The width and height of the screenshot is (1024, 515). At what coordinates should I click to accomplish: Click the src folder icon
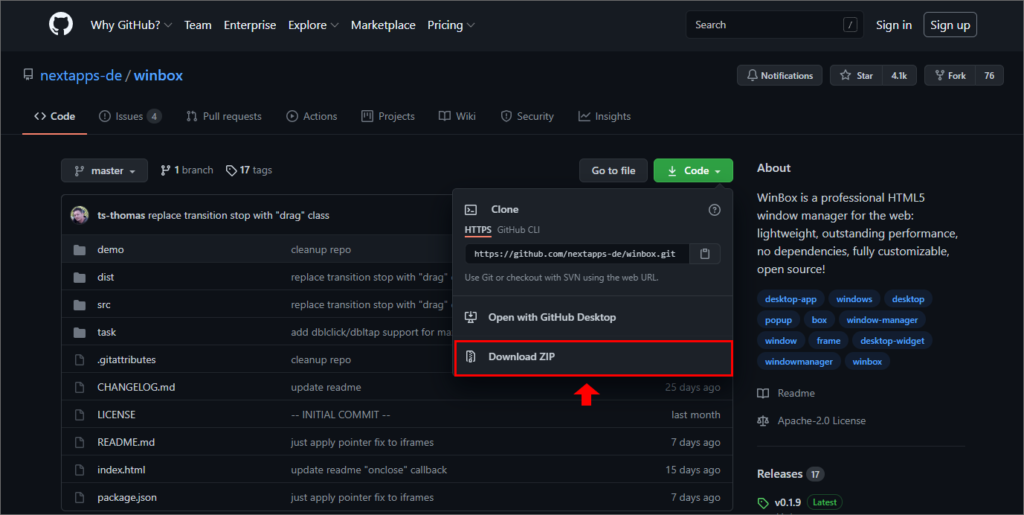pos(80,305)
